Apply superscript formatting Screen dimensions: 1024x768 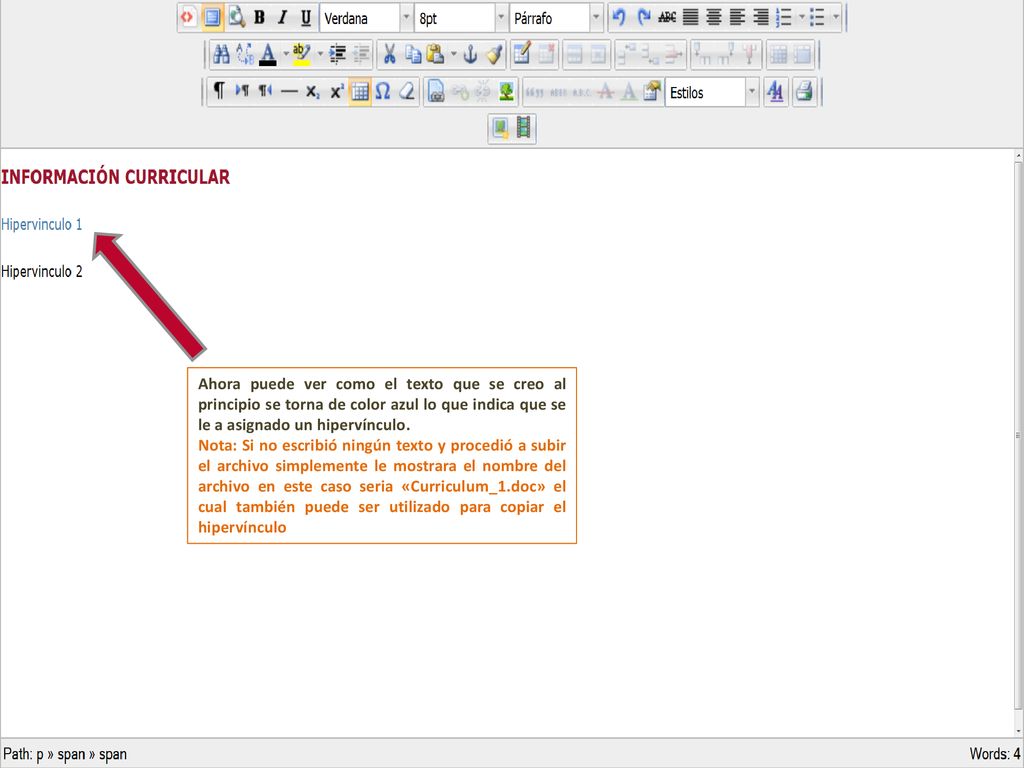(336, 92)
